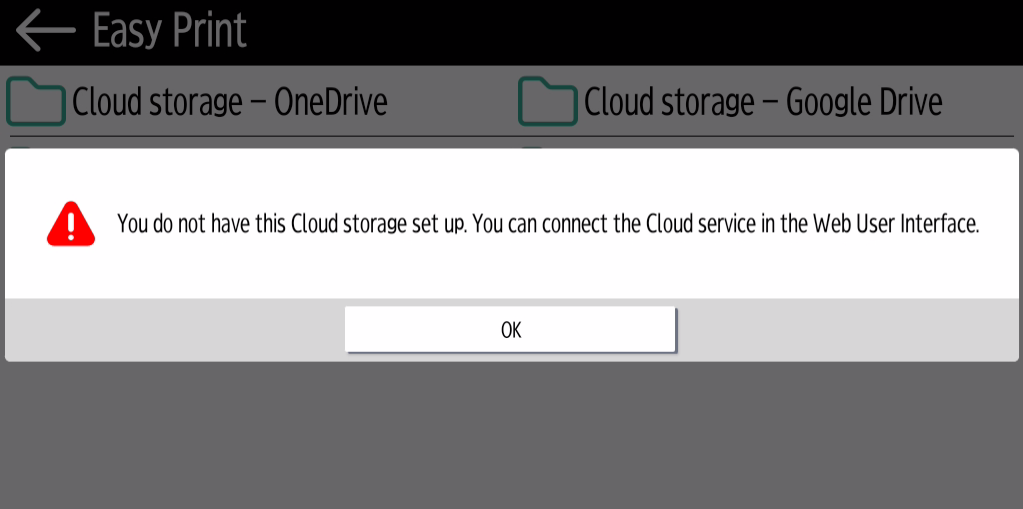
Task: Open the OneDrive folder icon
Action: coord(36,101)
